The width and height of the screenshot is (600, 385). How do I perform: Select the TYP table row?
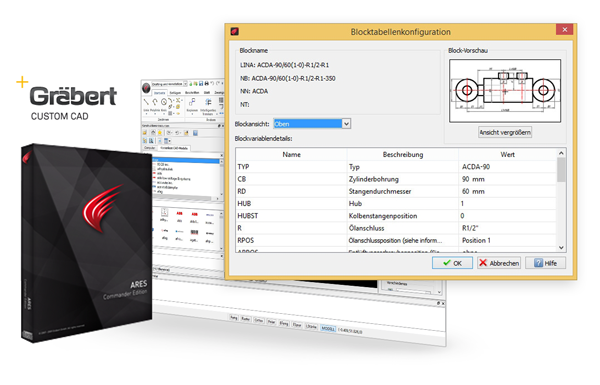pos(396,167)
